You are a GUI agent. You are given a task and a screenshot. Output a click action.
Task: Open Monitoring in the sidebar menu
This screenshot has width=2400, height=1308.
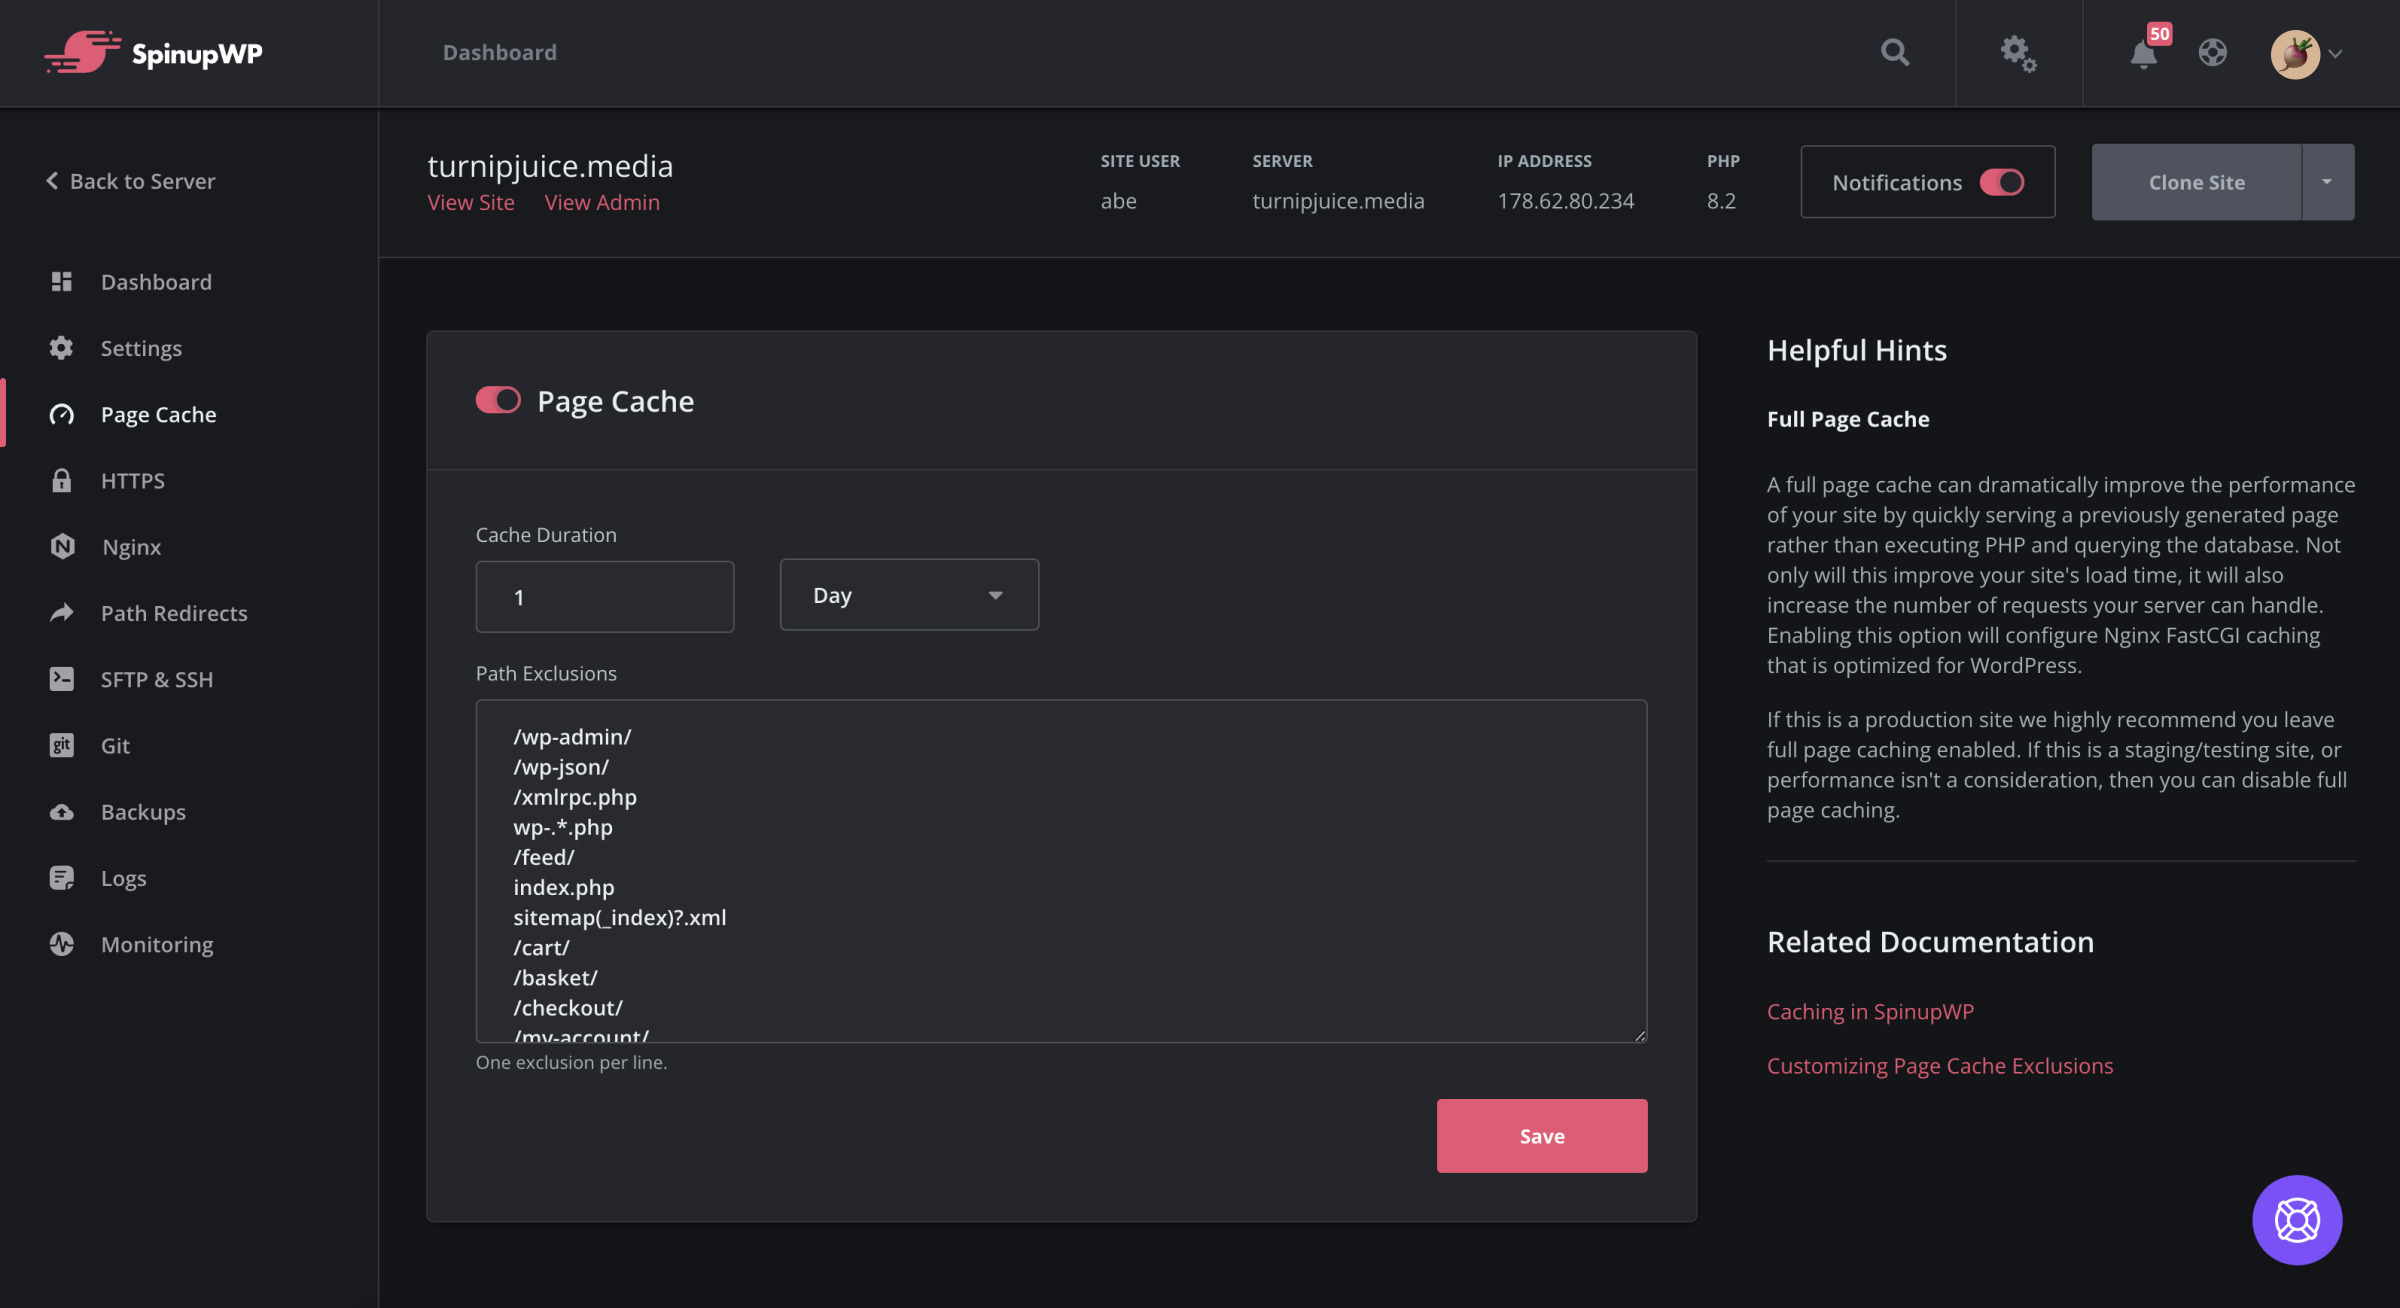(x=157, y=944)
